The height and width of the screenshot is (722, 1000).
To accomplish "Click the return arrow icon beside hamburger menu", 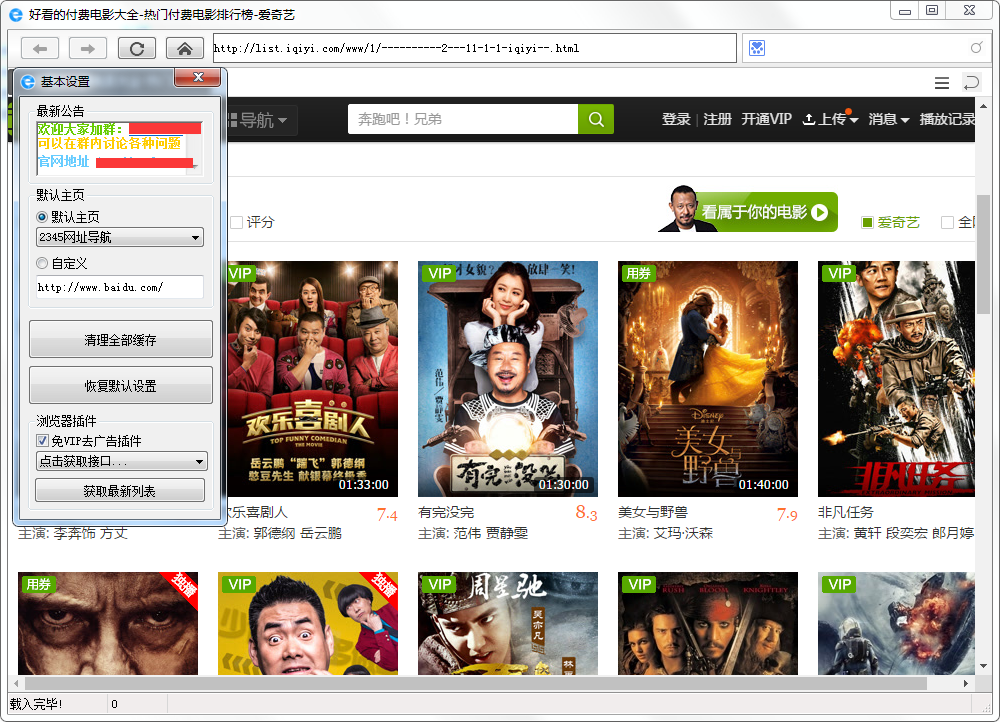I will click(x=971, y=83).
